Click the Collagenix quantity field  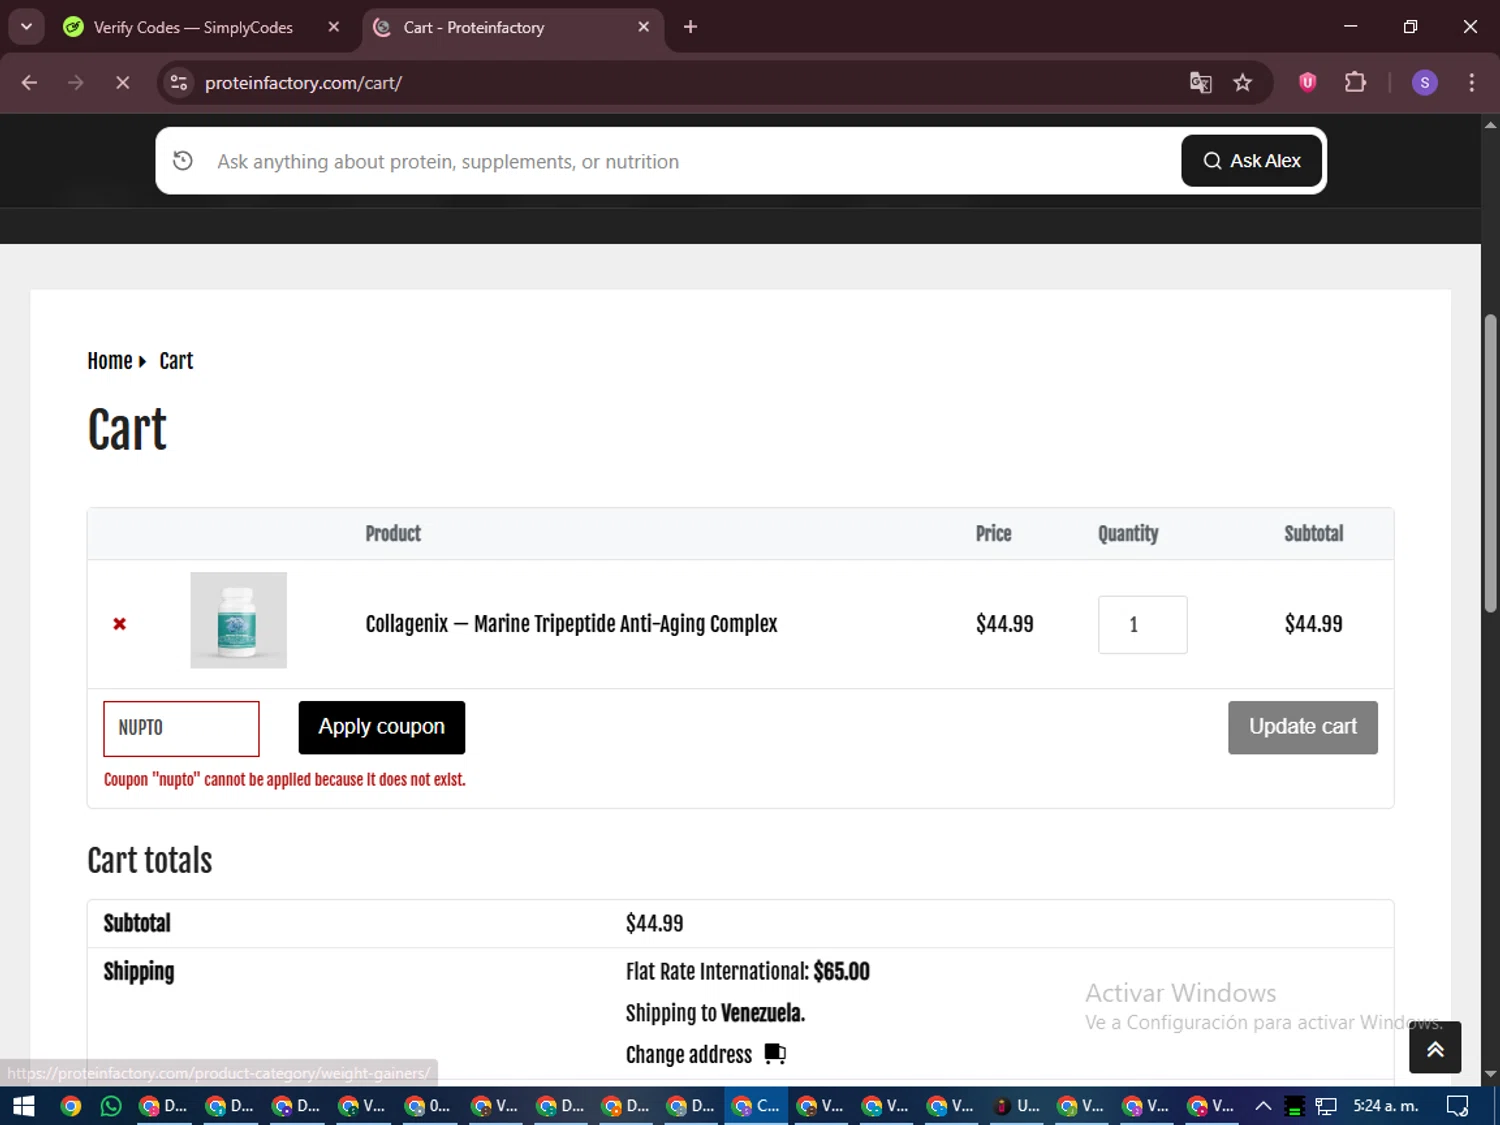[x=1143, y=625]
